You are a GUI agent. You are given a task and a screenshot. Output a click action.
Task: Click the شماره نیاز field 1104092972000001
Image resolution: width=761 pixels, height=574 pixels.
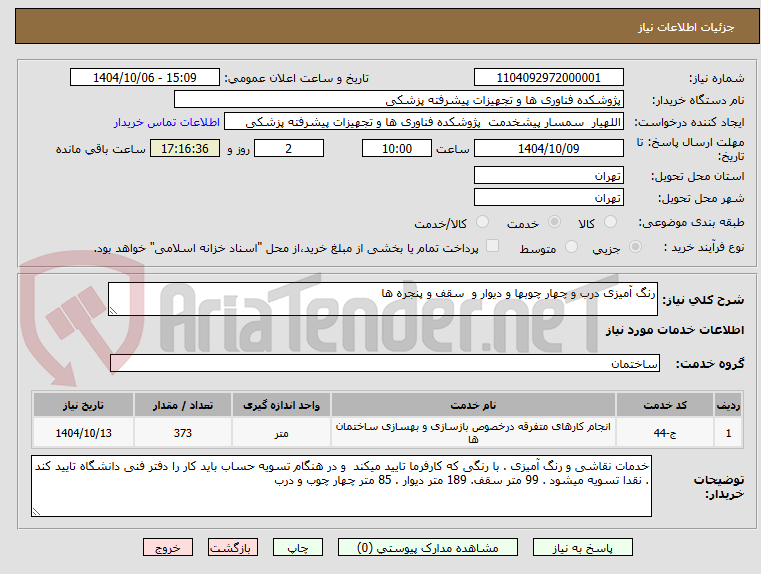pyautogui.click(x=549, y=78)
